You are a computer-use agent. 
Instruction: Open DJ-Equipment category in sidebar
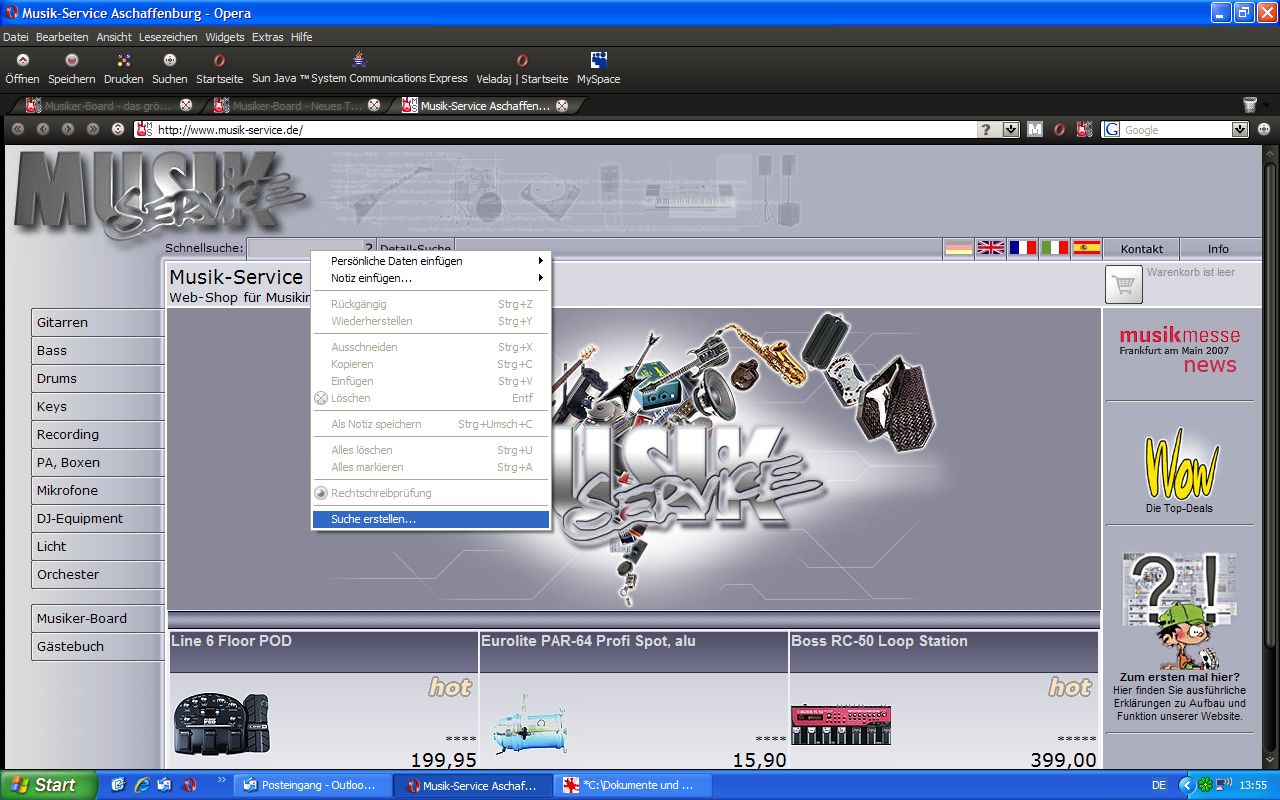tap(97, 518)
